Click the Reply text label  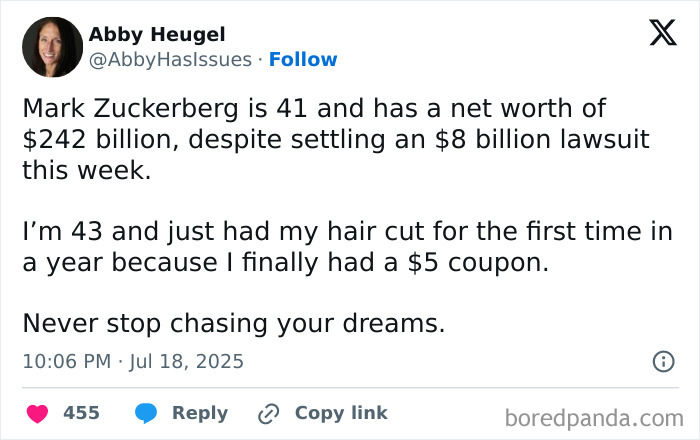click(x=200, y=412)
